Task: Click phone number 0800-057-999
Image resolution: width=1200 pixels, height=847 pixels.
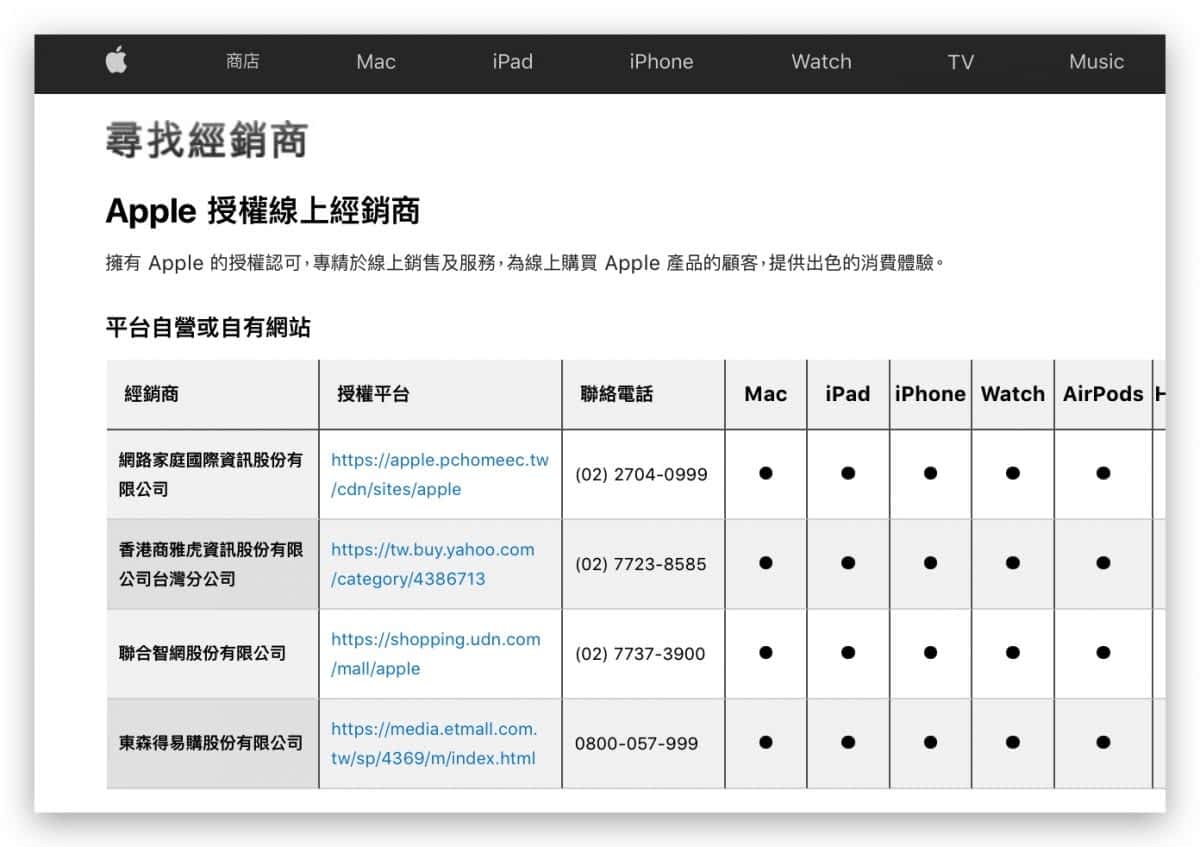Action: point(636,744)
